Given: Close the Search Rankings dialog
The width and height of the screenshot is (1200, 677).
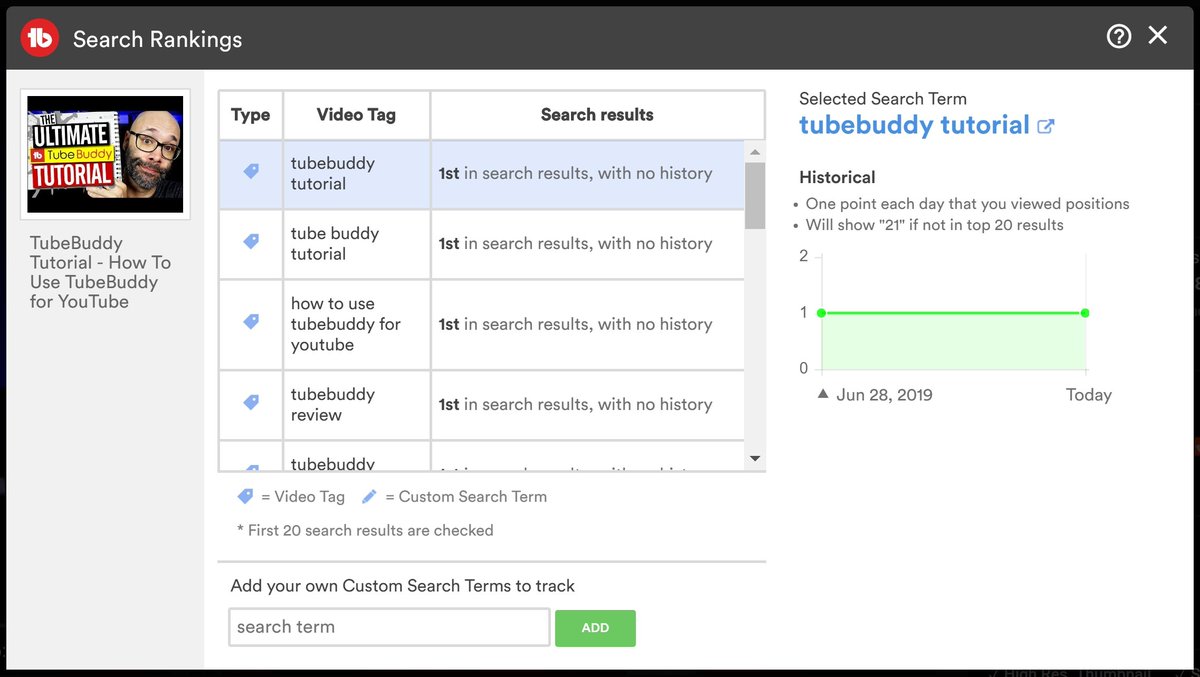Looking at the screenshot, I should click(x=1158, y=36).
